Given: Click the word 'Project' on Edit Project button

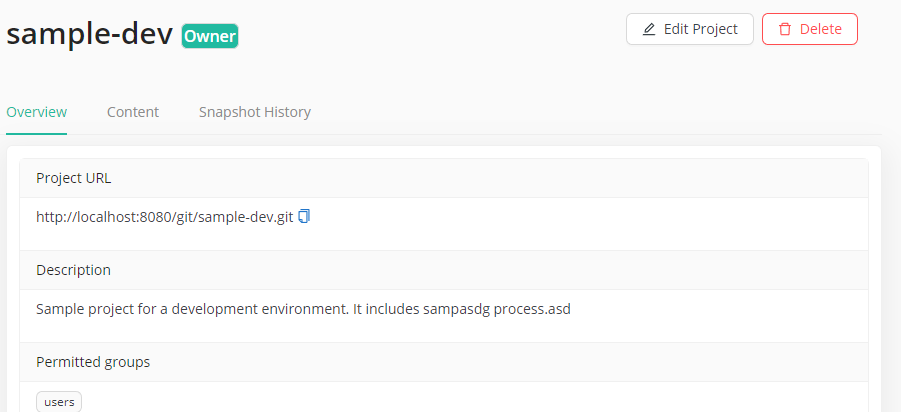Looking at the screenshot, I should coord(715,29).
